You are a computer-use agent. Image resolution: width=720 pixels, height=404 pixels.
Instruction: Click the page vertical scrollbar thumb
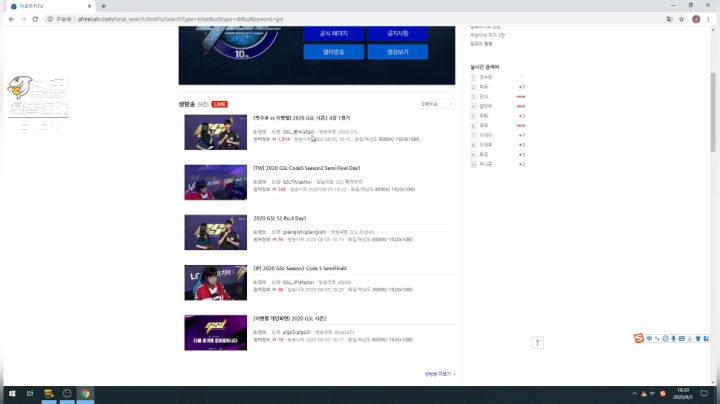(x=713, y=112)
